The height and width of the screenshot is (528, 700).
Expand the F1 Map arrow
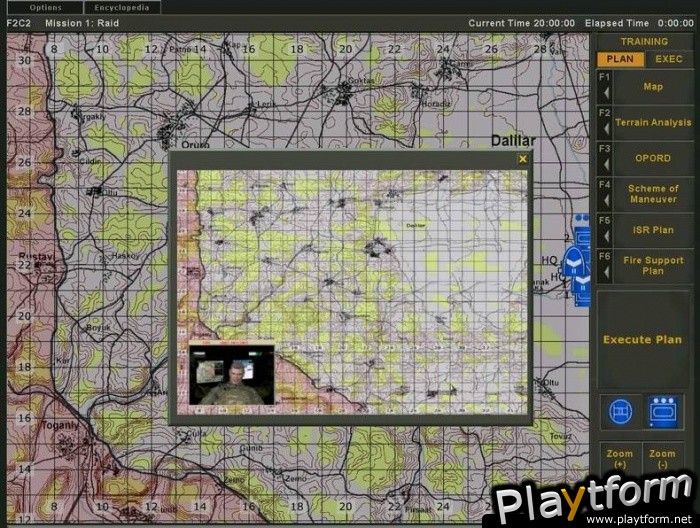pos(607,92)
